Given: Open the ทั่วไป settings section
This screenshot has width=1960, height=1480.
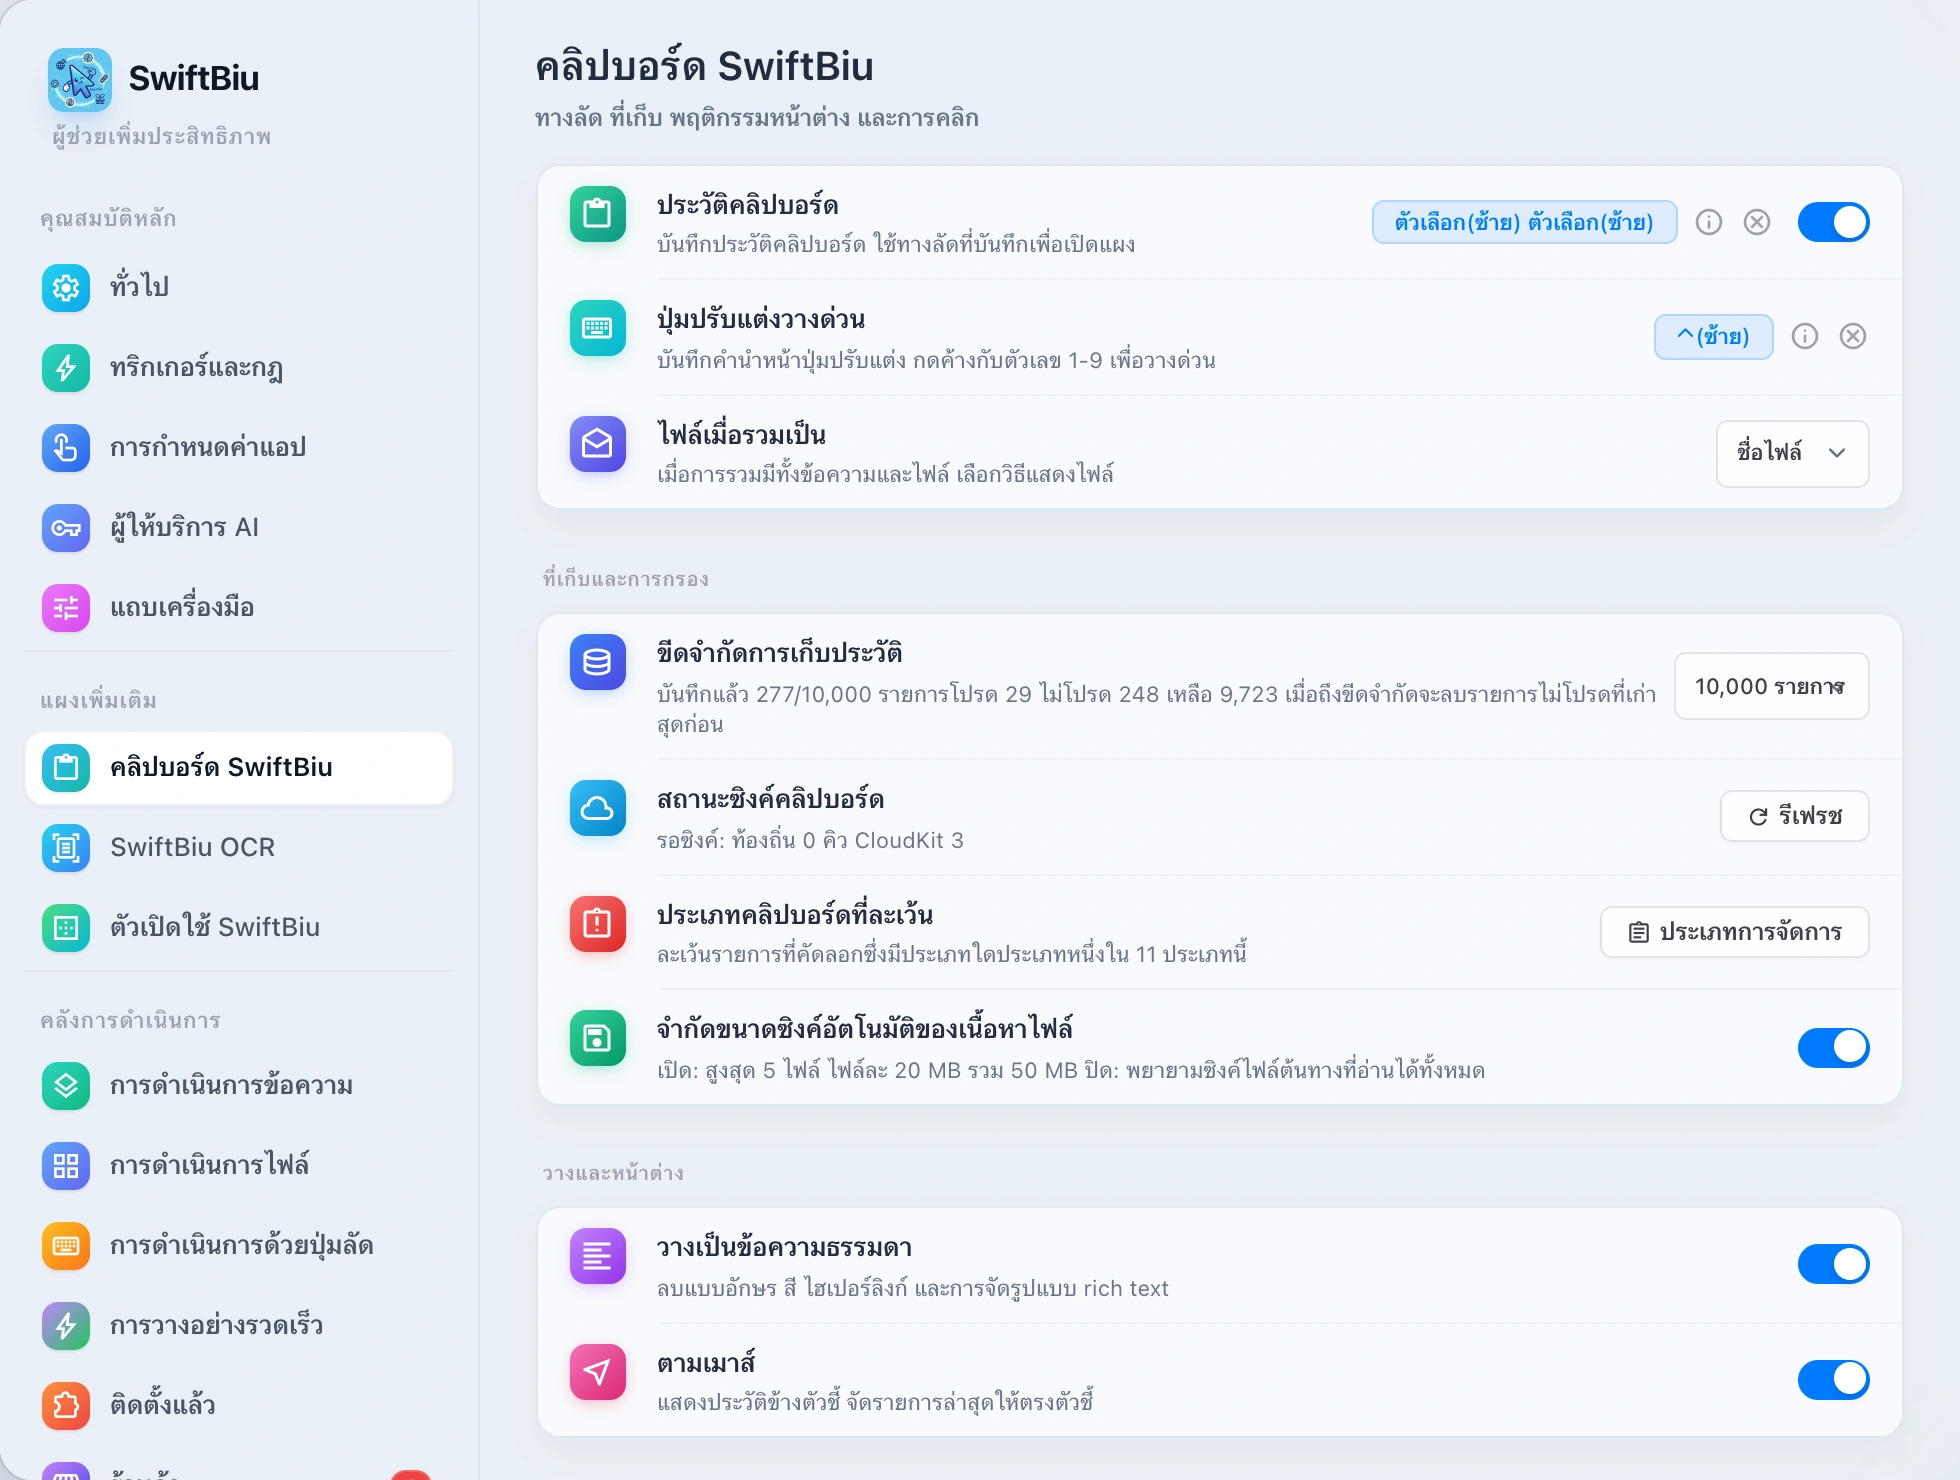Looking at the screenshot, I should 239,288.
